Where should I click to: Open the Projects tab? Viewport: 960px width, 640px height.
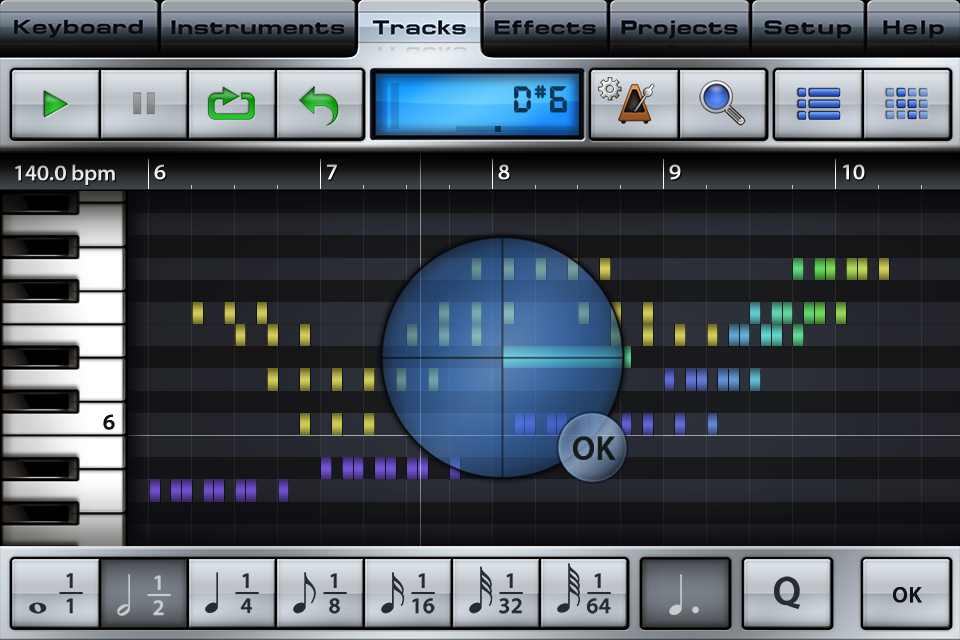[679, 28]
